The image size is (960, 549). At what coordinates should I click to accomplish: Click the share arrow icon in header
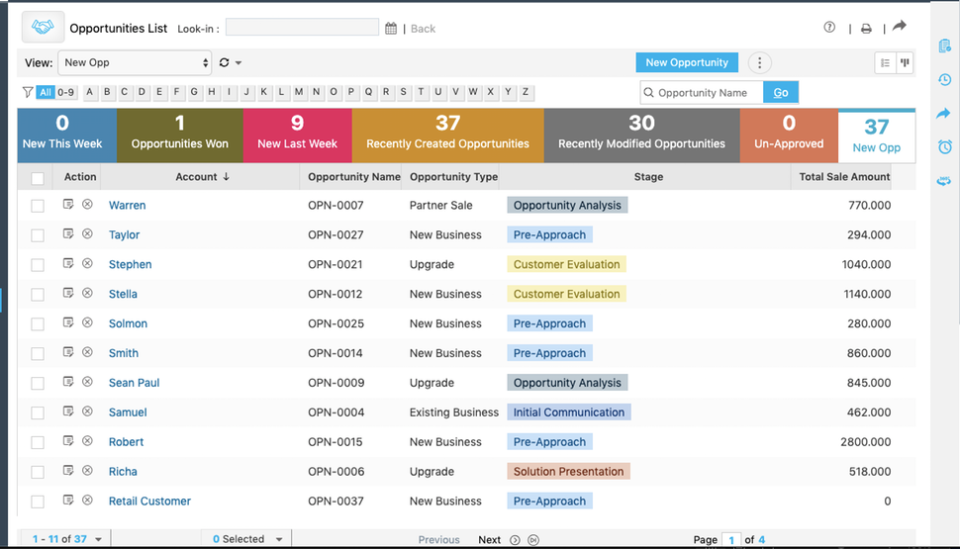point(899,27)
